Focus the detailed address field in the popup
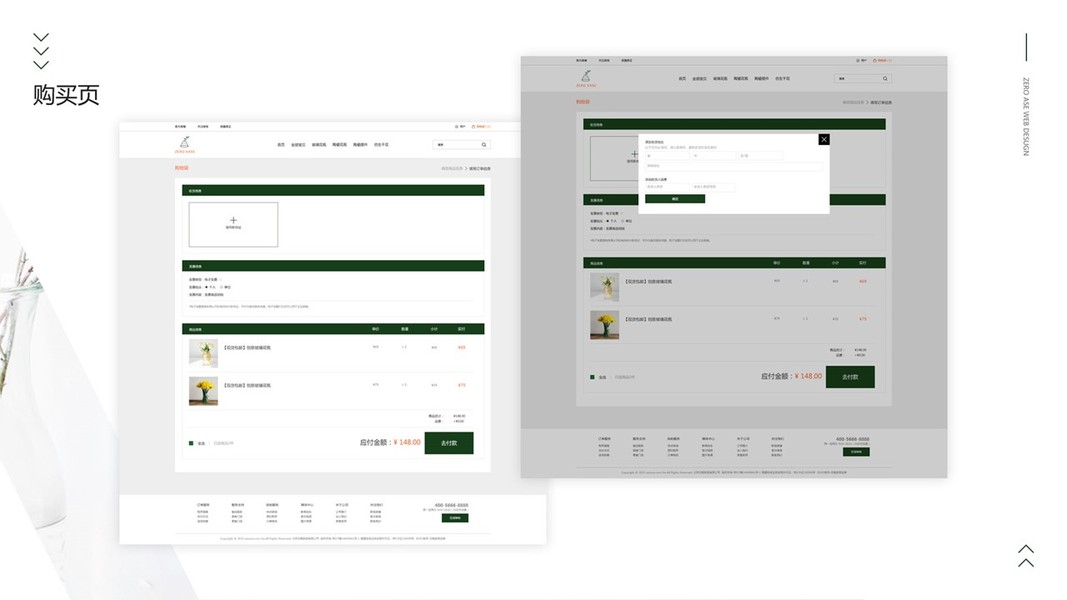This screenshot has width=1067, height=600. (734, 166)
